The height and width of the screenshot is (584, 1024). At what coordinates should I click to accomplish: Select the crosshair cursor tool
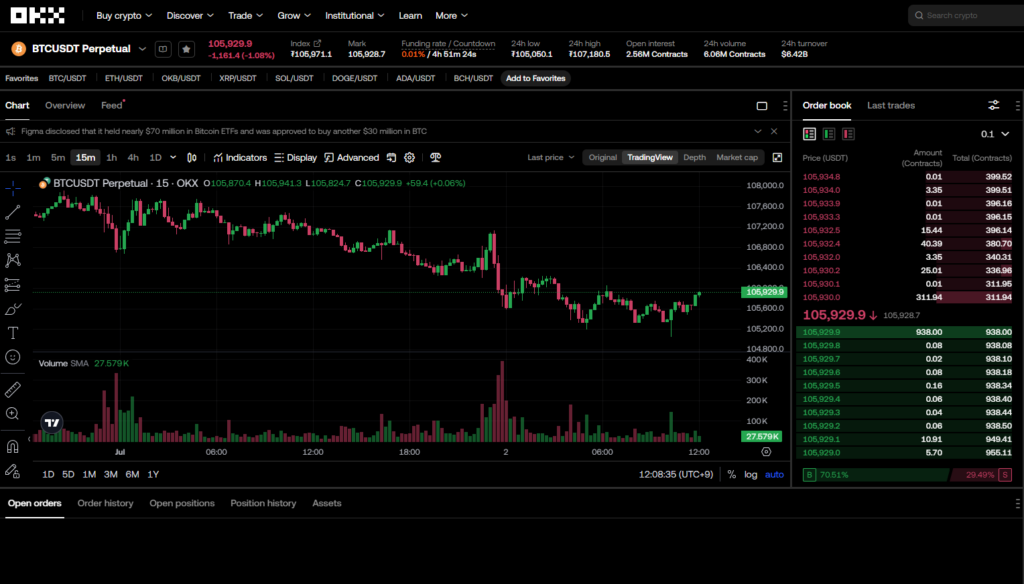(x=12, y=189)
